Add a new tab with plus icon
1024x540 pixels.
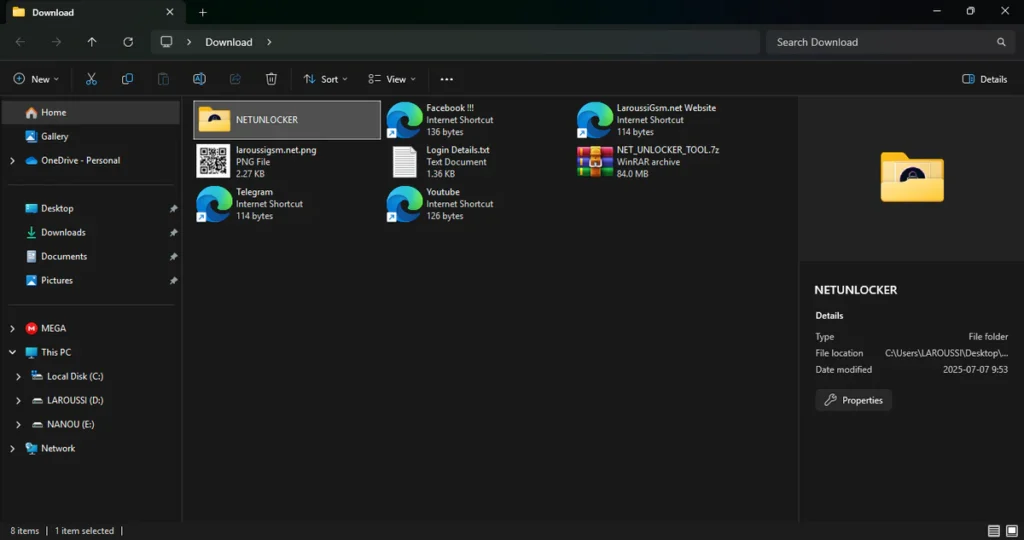click(x=202, y=12)
